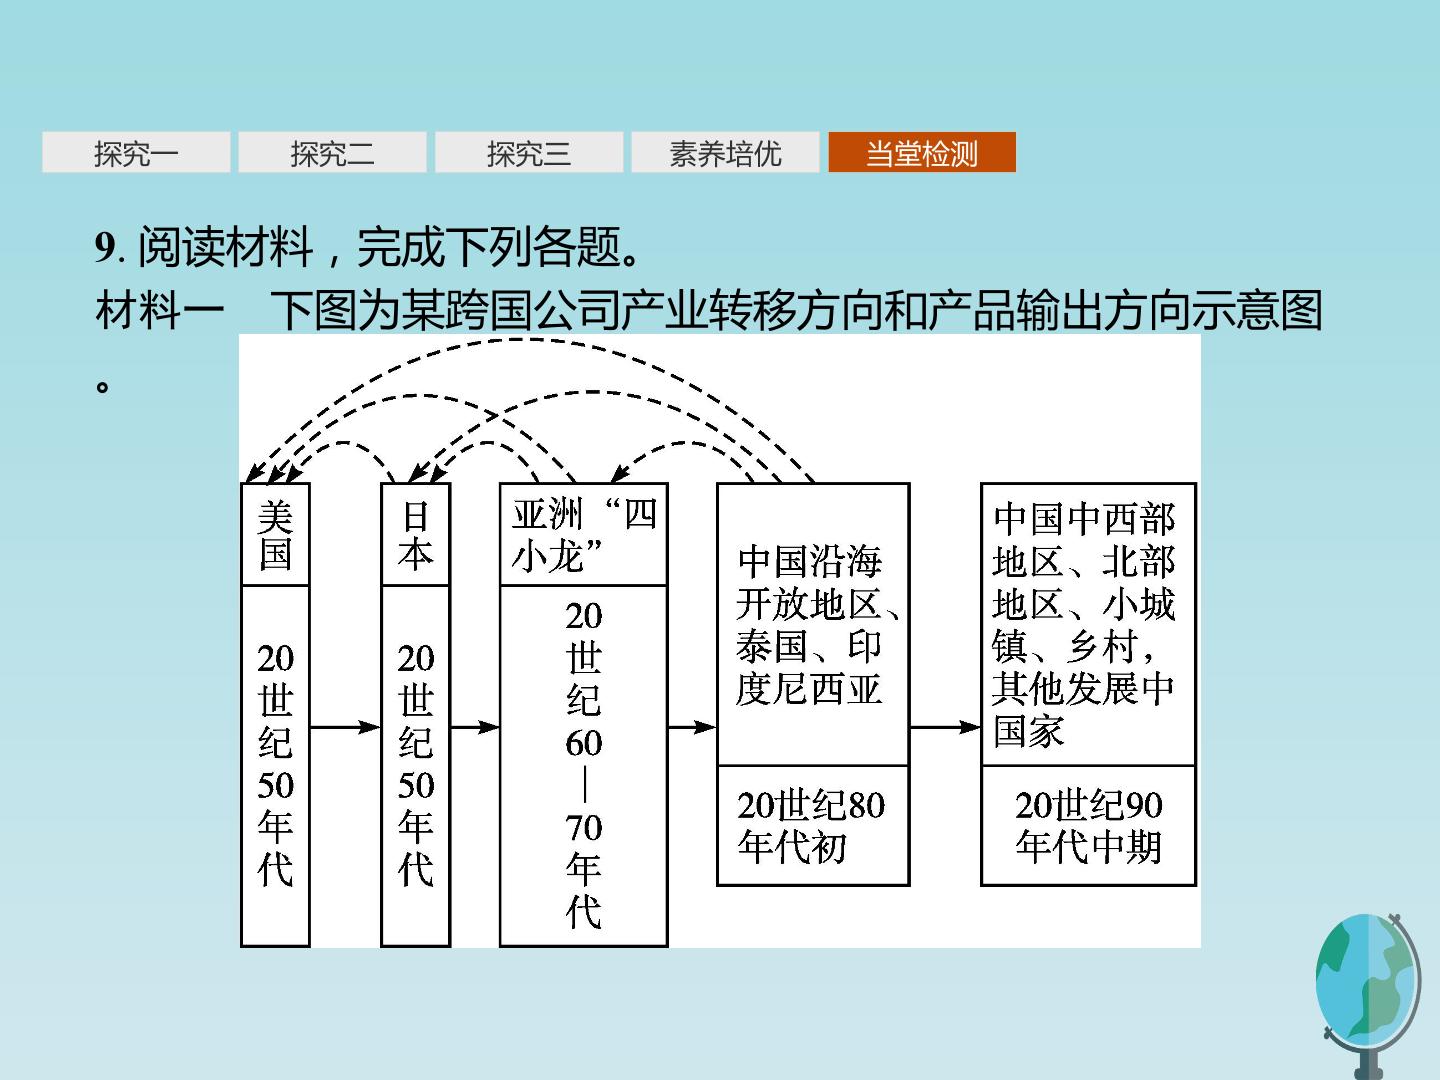Click the arrow pointing to 中国中西部 box
The height and width of the screenshot is (1080, 1440).
(x=945, y=727)
